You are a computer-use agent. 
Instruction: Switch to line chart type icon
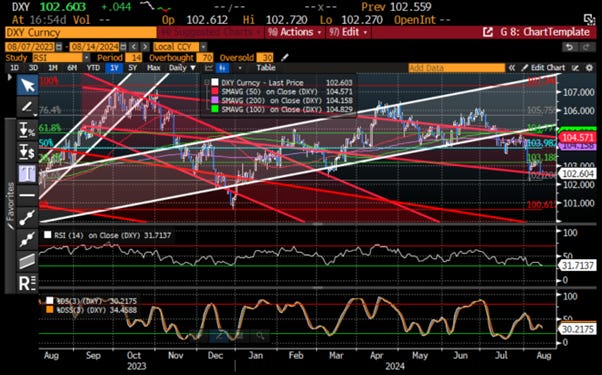click(209, 68)
